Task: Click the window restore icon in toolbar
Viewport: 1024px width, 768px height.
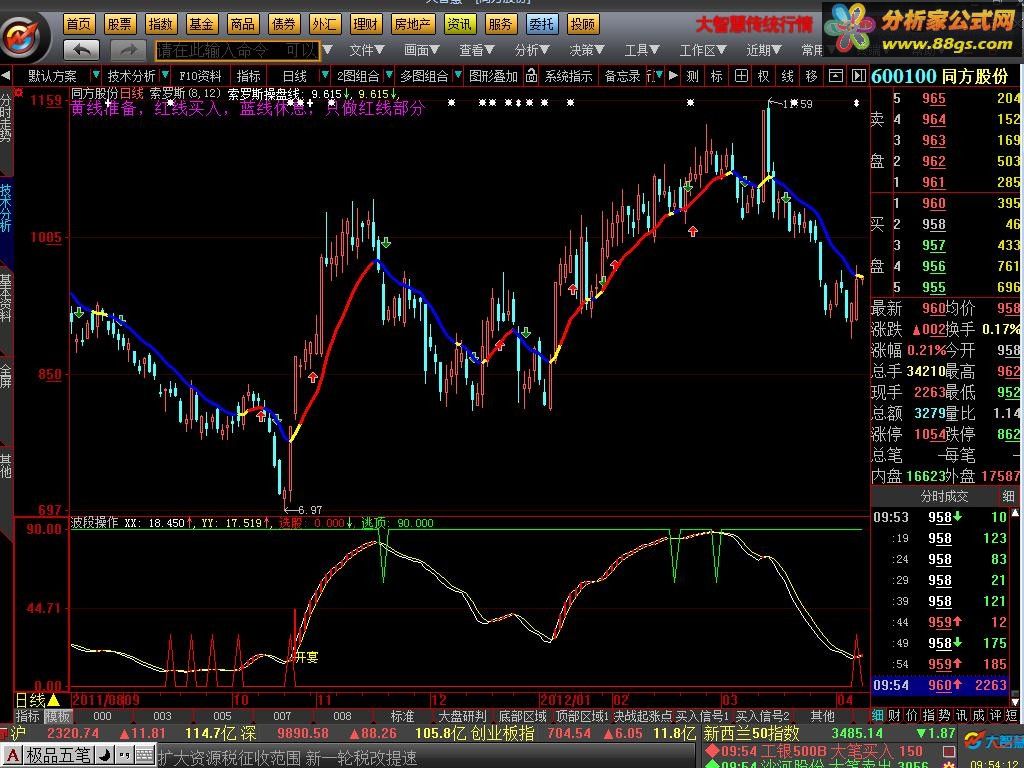Action: 835,76
